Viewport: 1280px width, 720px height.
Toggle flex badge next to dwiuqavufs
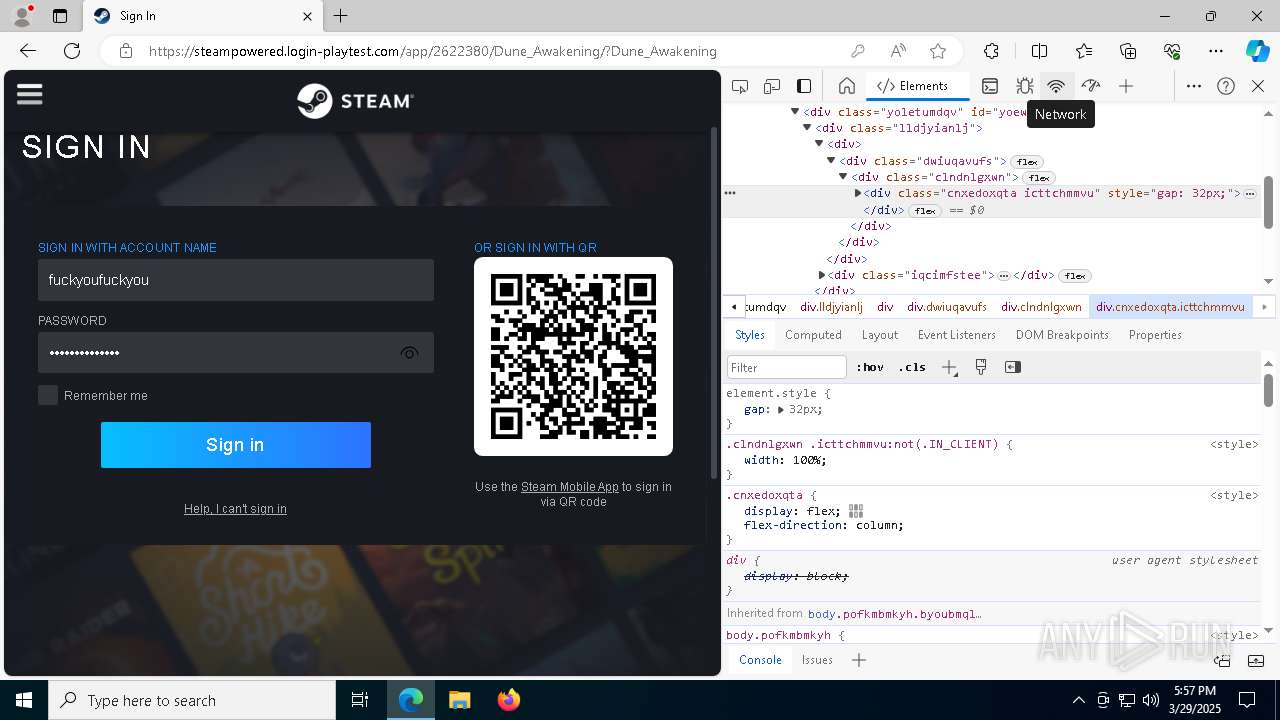pyautogui.click(x=1026, y=162)
